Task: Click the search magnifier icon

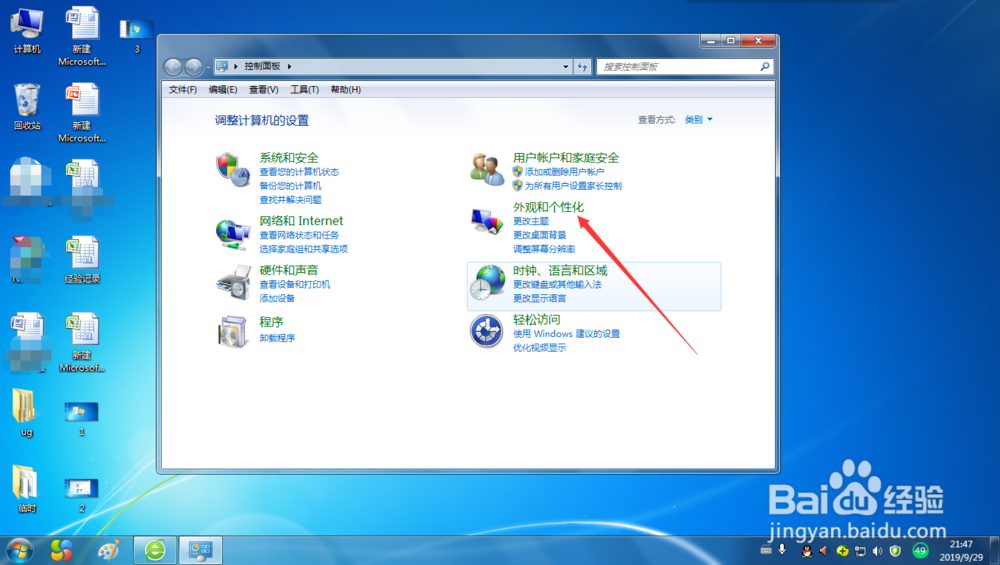Action: [x=764, y=66]
